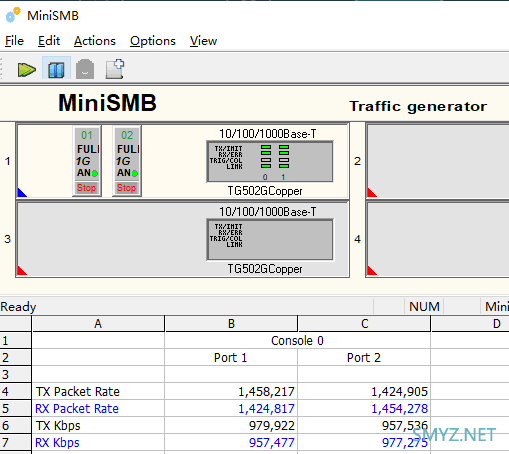Open the File menu
The height and width of the screenshot is (454, 509).
[x=14, y=41]
